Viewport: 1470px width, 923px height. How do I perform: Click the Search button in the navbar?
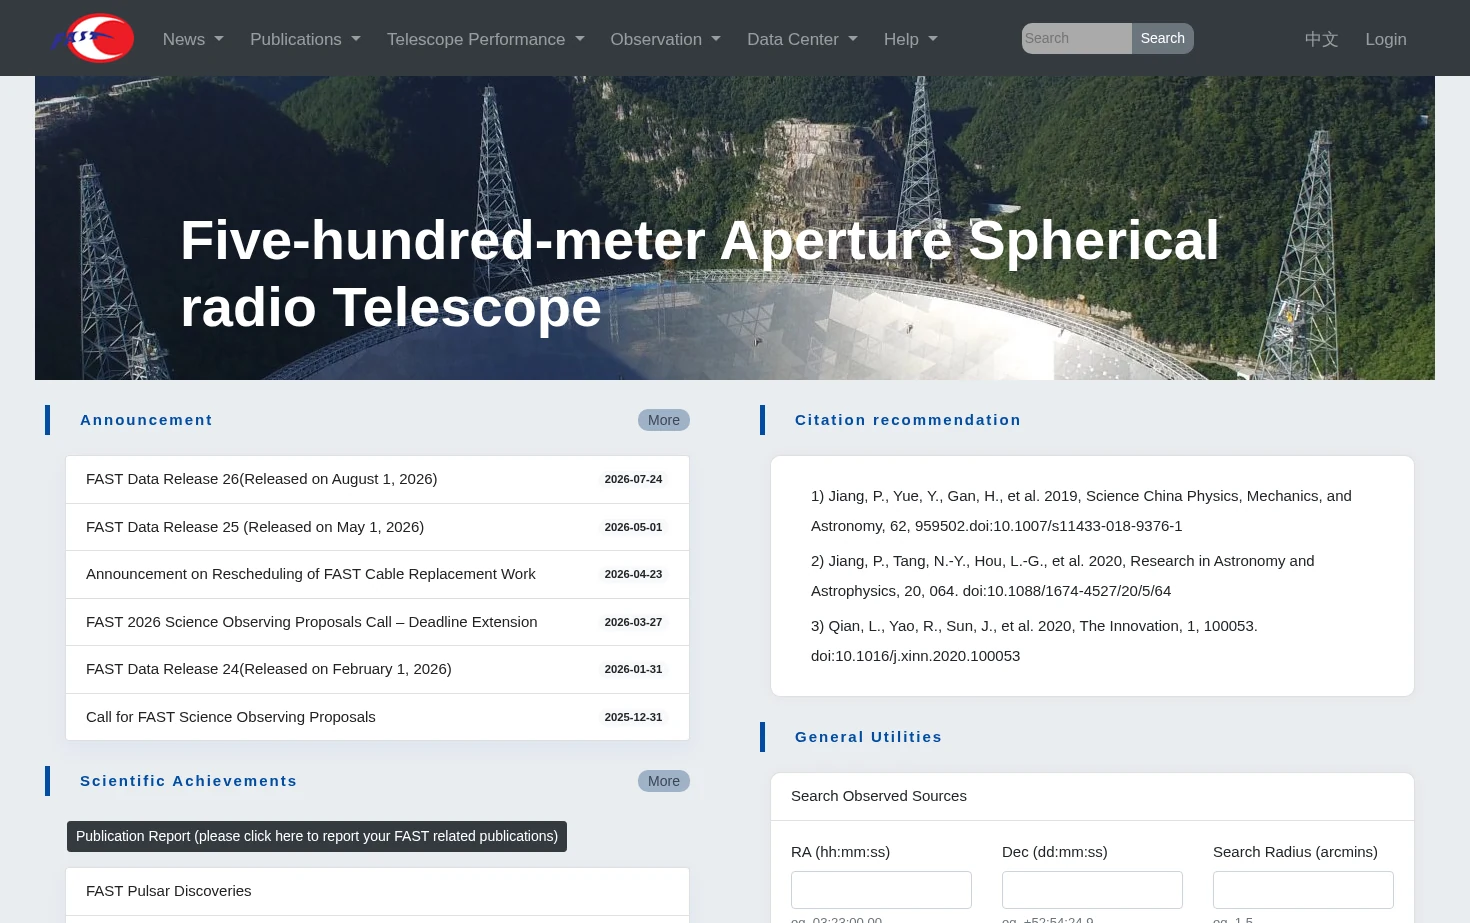click(x=1163, y=38)
